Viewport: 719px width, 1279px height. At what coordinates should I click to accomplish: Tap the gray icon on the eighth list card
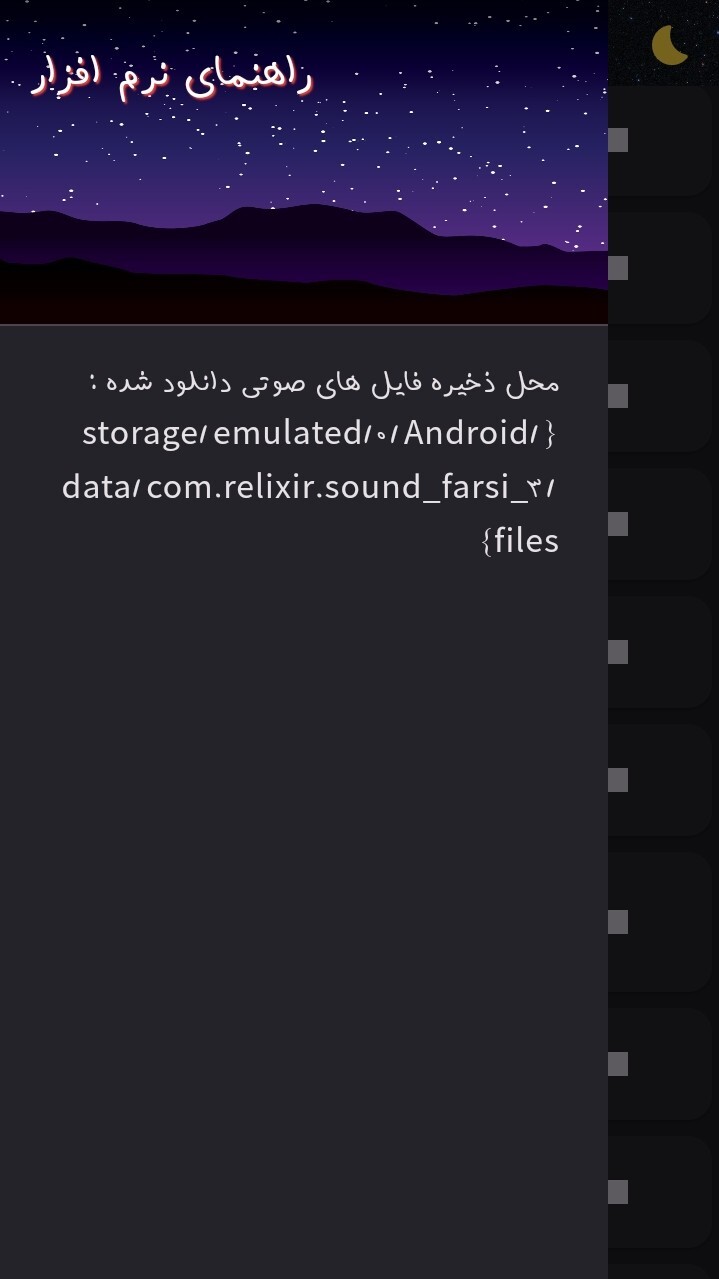pyautogui.click(x=618, y=1064)
